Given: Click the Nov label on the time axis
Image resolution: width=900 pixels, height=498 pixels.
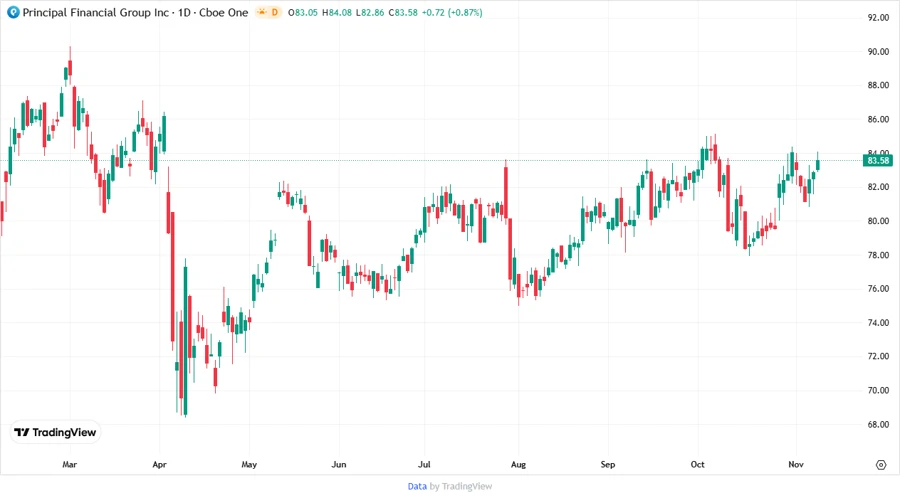Looking at the screenshot, I should [796, 464].
